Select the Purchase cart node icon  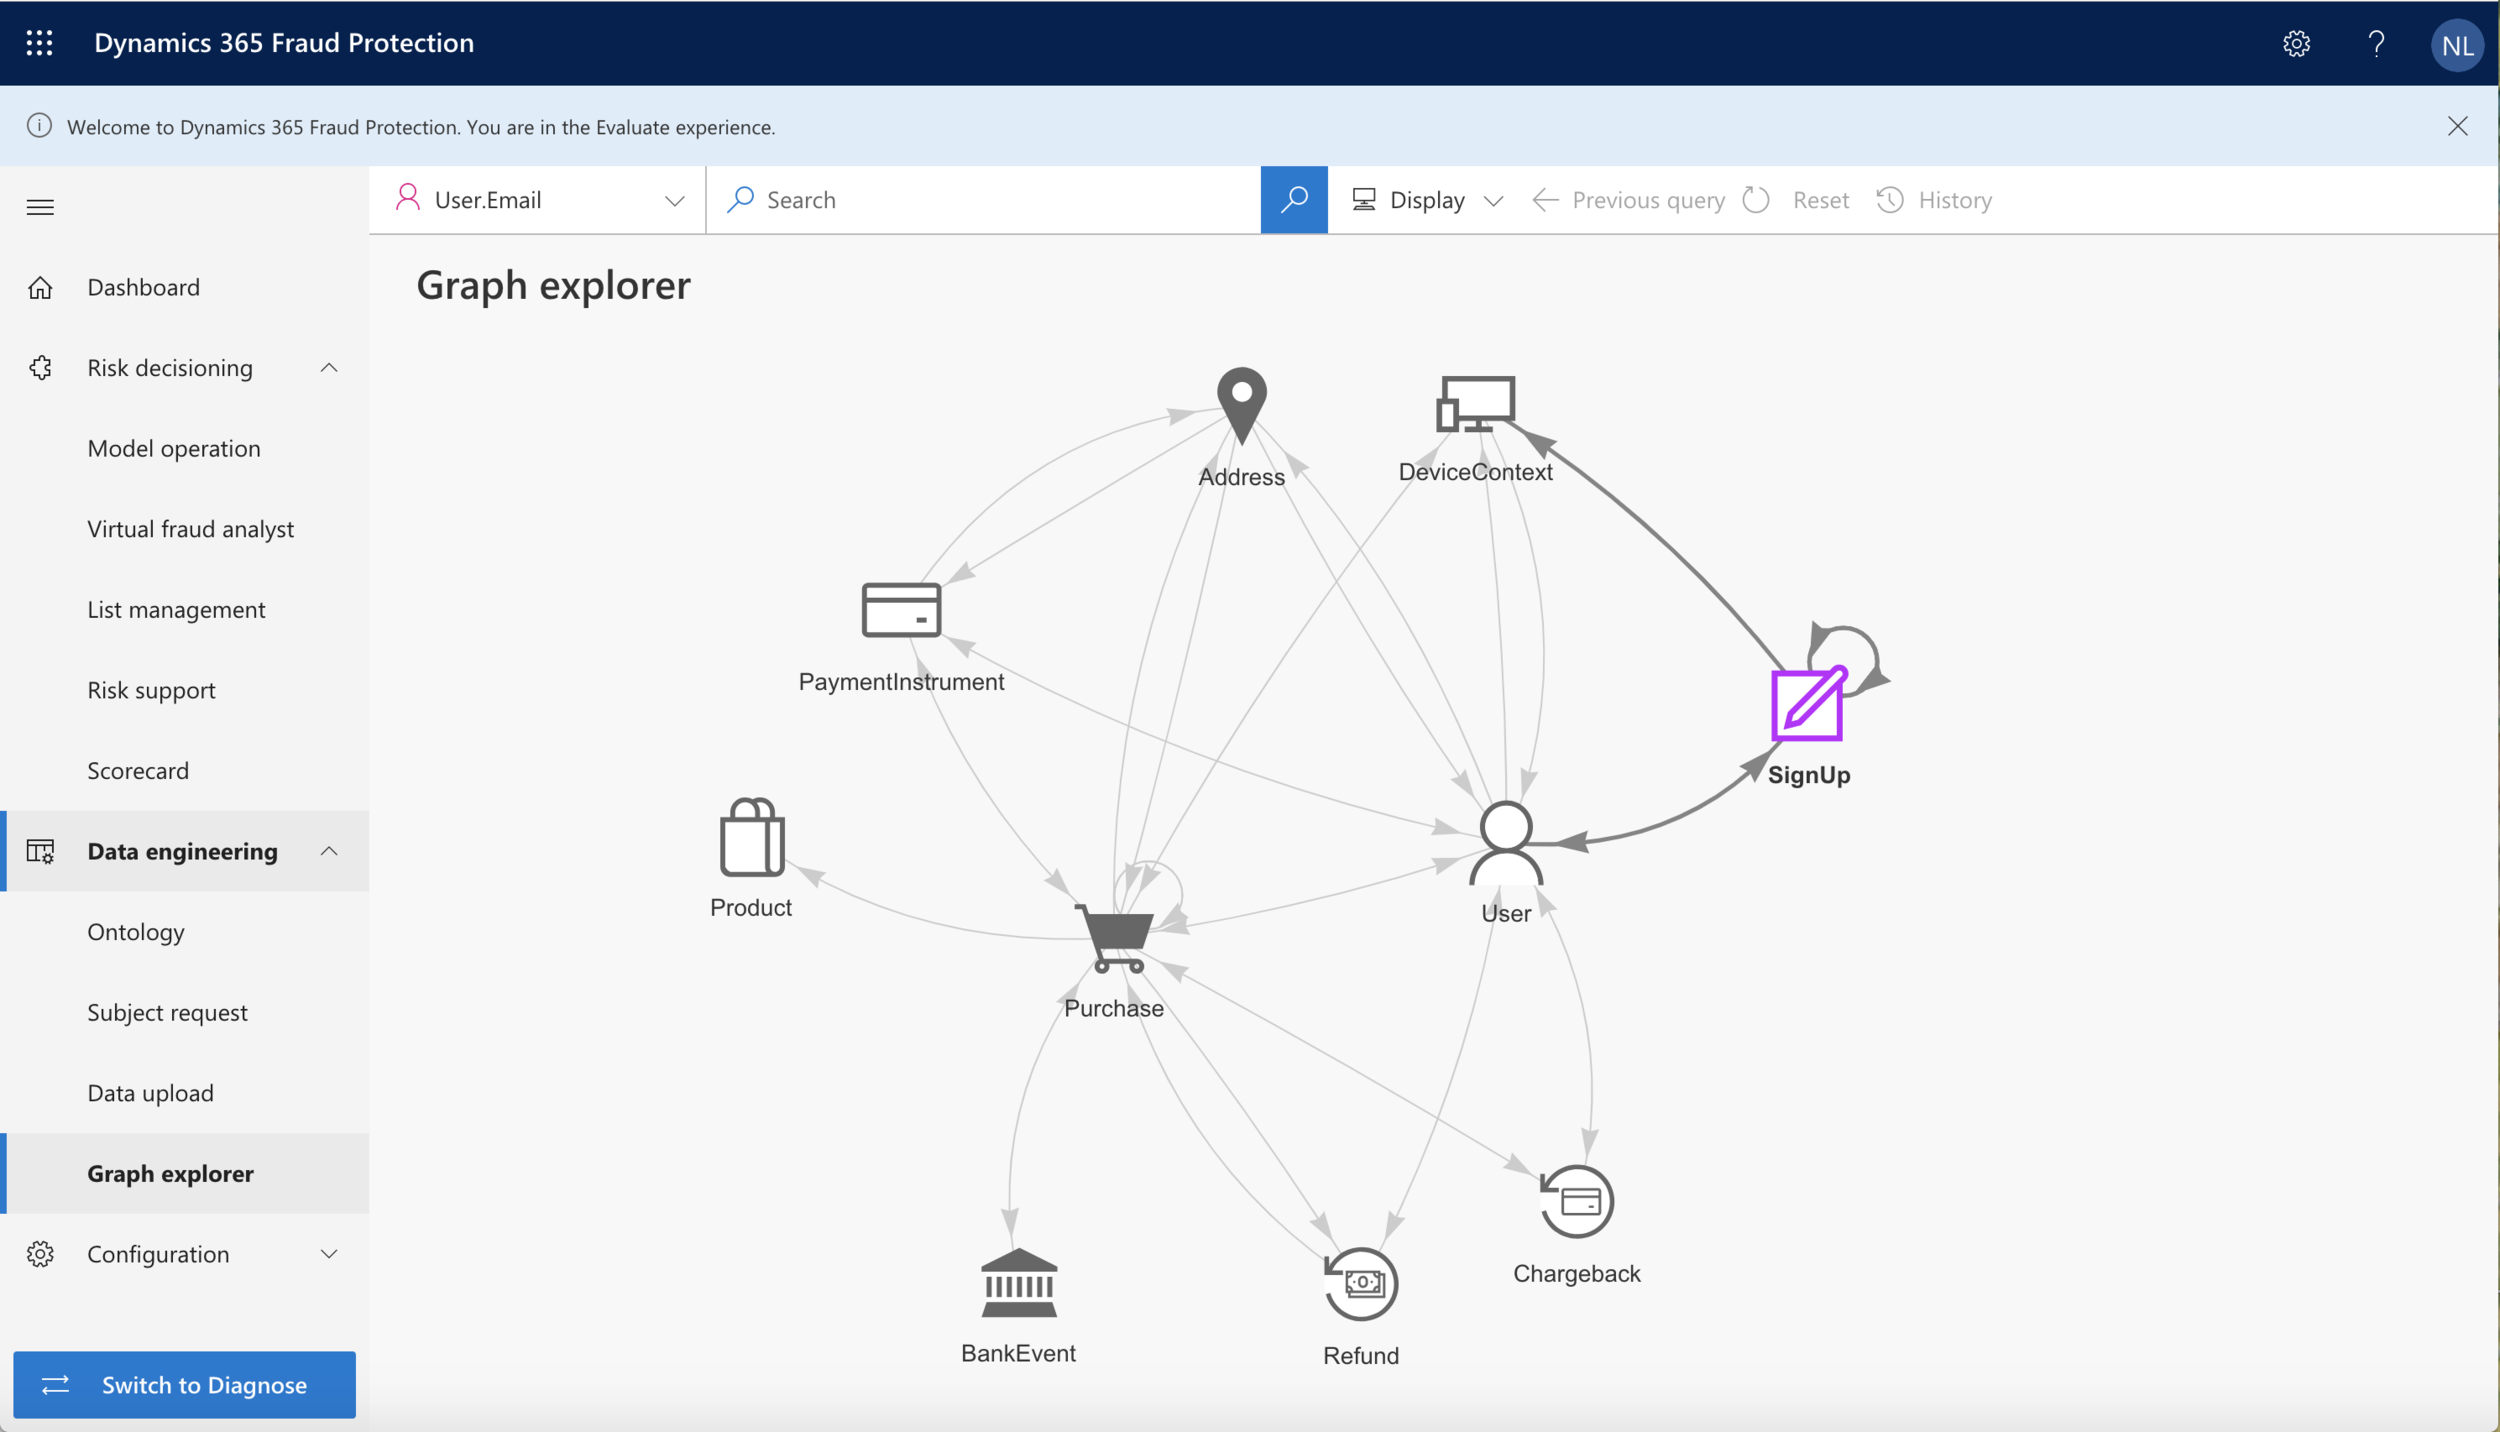[x=1115, y=938]
